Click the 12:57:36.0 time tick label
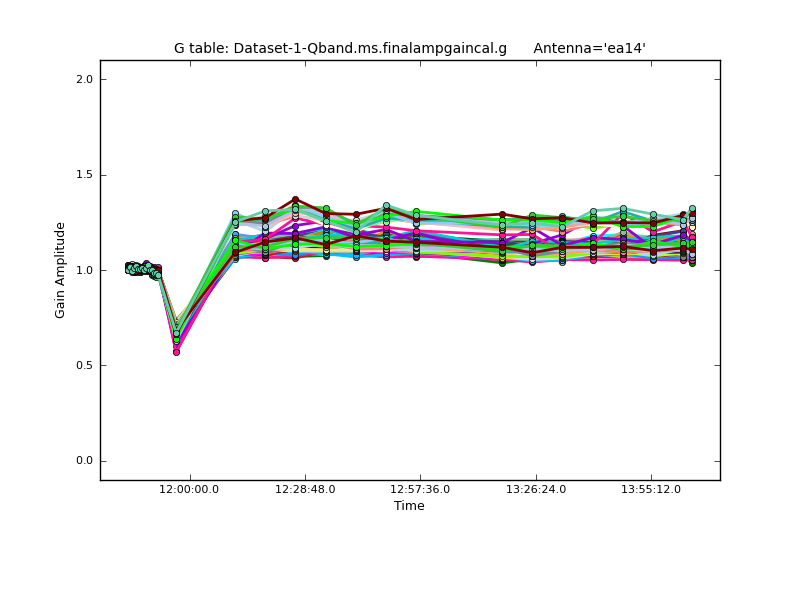The width and height of the screenshot is (800, 600). 420,489
